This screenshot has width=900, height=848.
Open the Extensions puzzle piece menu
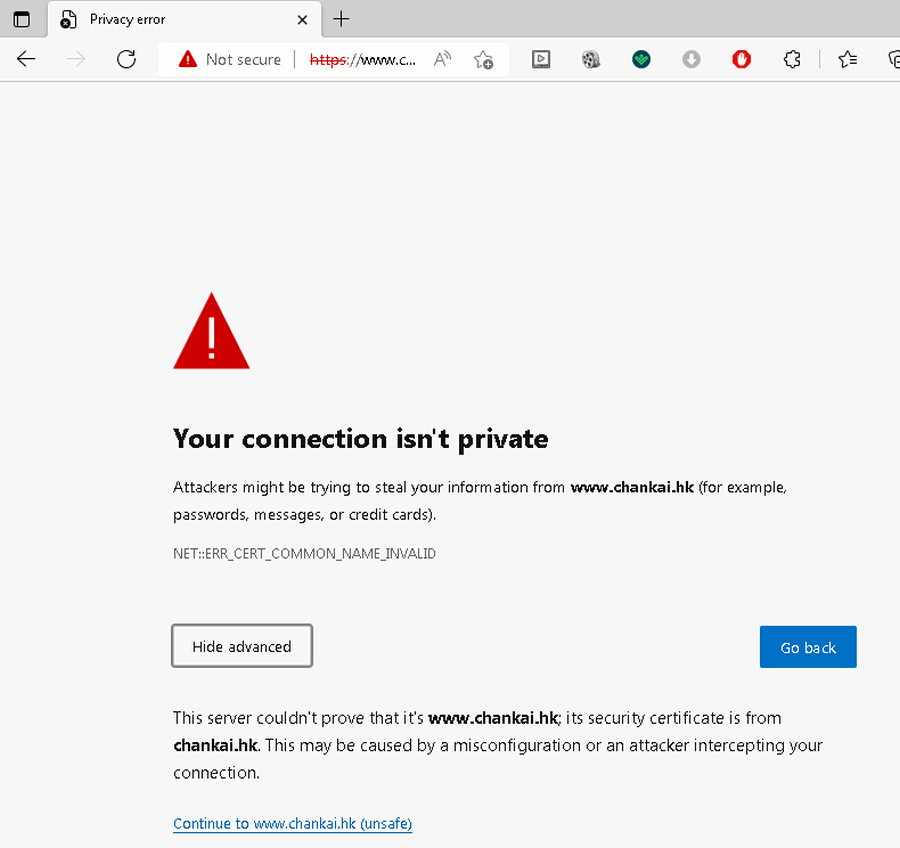click(792, 59)
